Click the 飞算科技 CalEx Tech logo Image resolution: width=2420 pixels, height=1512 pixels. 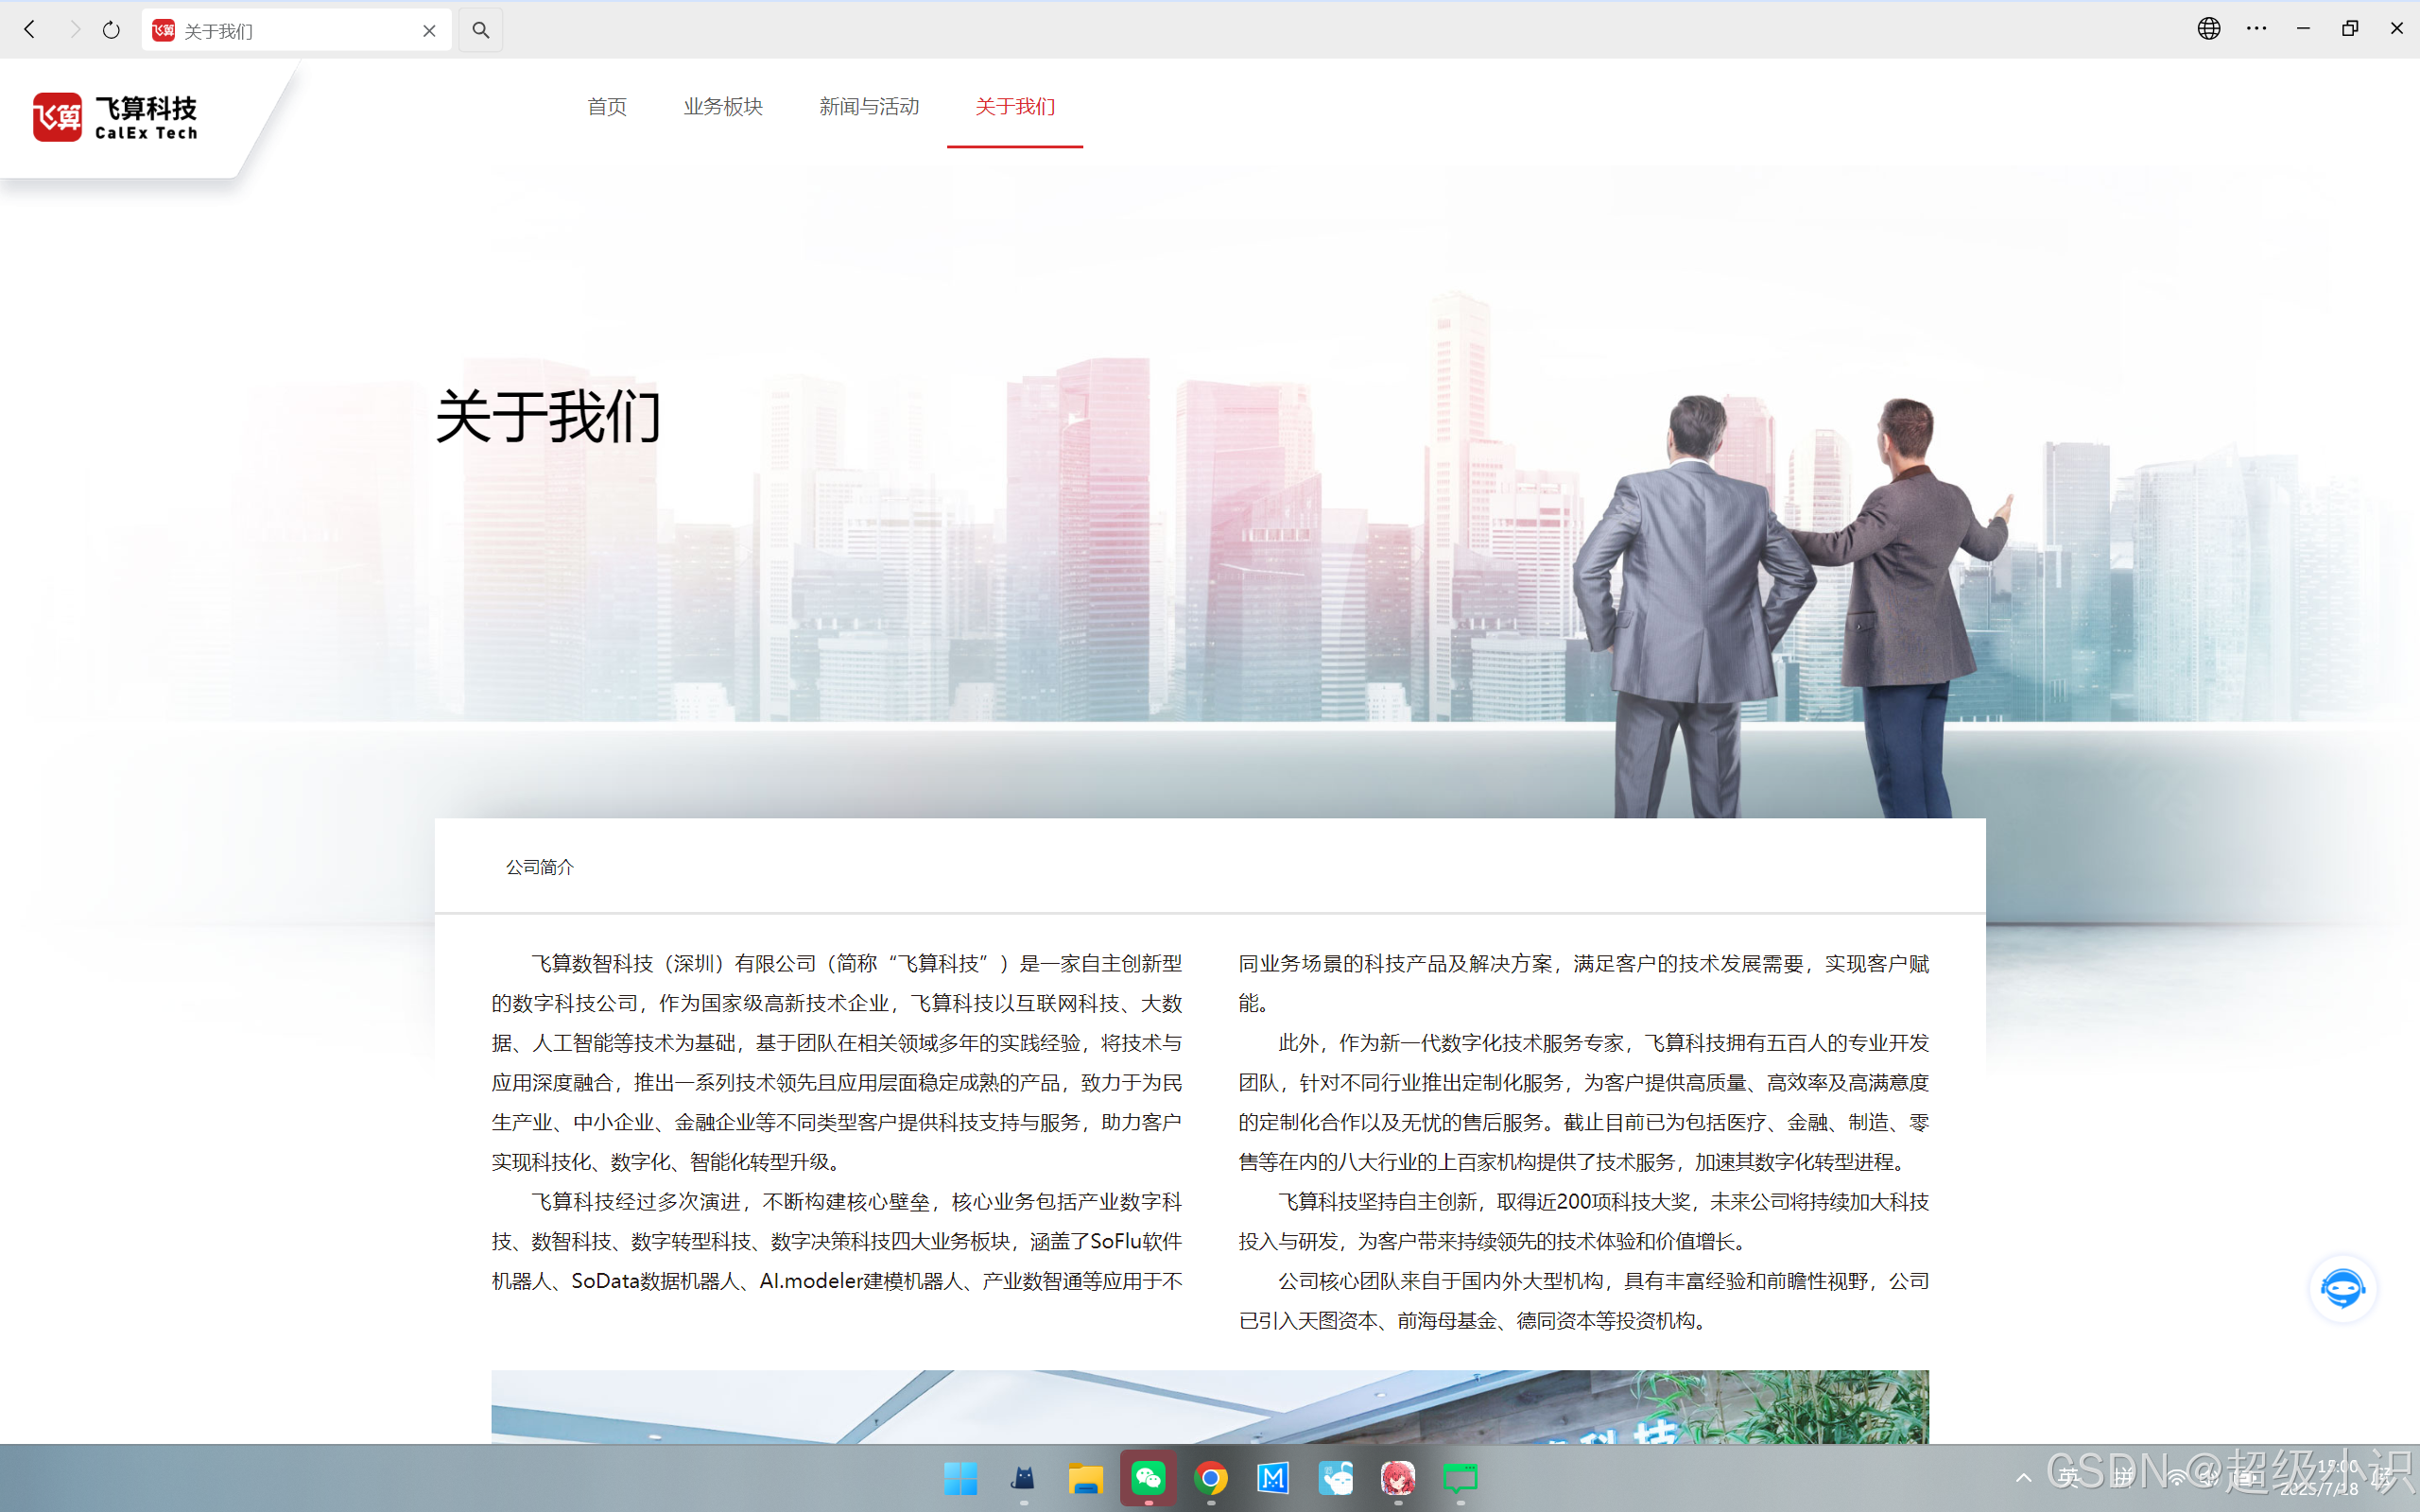(x=115, y=117)
